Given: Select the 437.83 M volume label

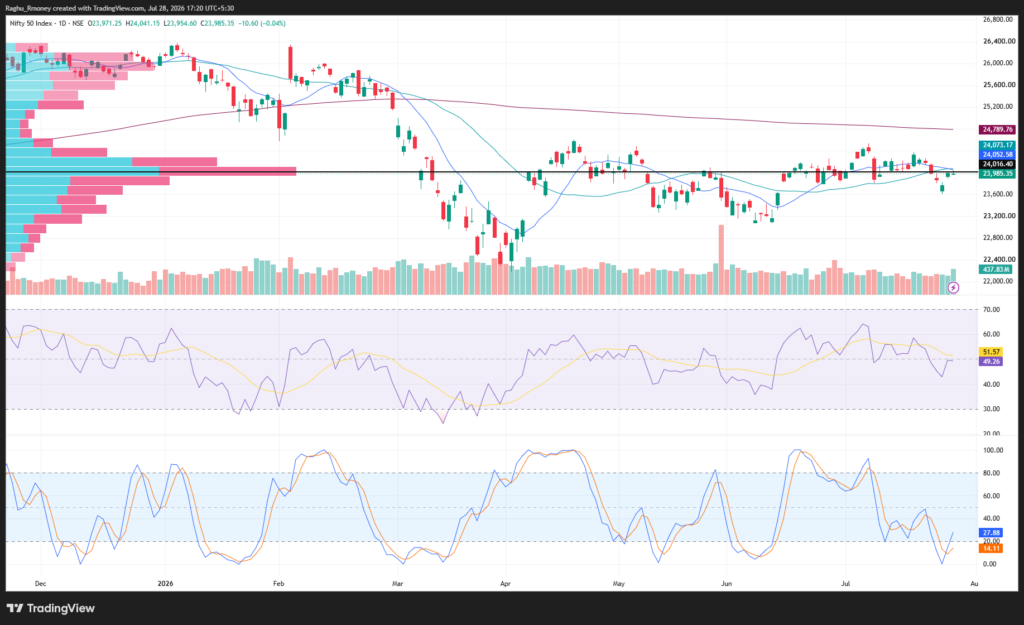Looking at the screenshot, I should pos(997,269).
